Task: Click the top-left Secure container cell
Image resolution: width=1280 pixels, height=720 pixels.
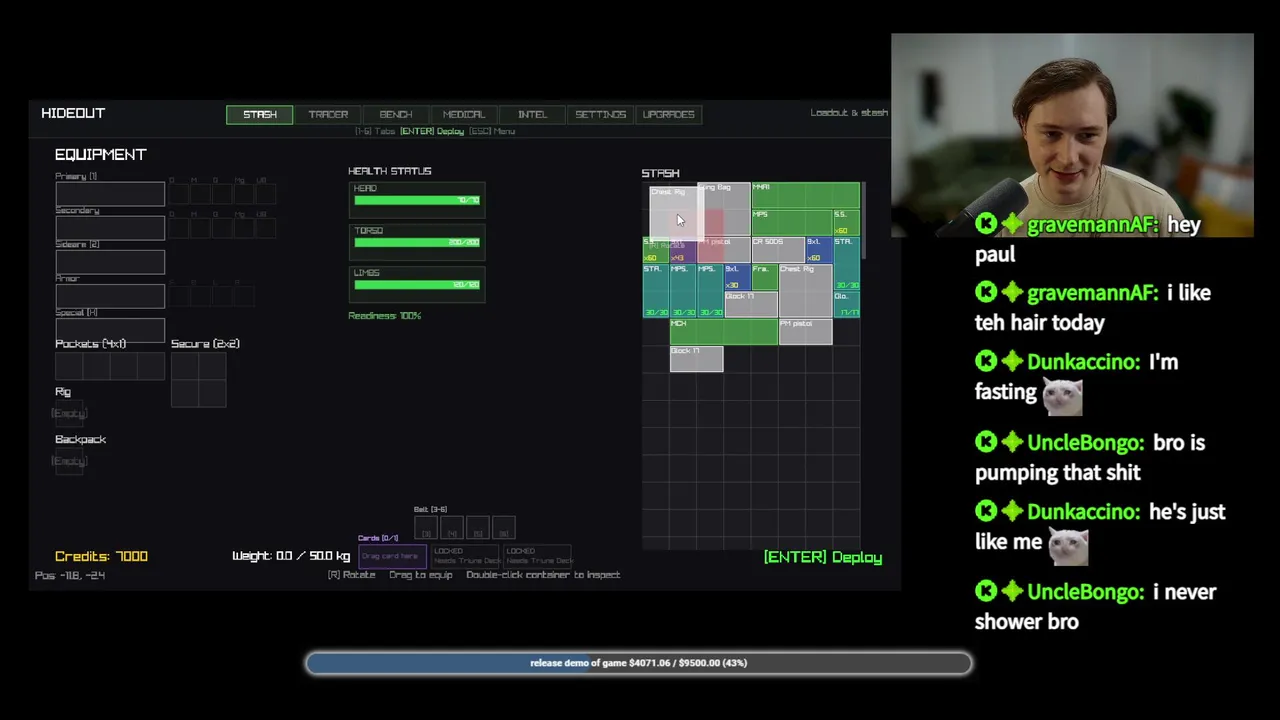Action: [x=185, y=366]
